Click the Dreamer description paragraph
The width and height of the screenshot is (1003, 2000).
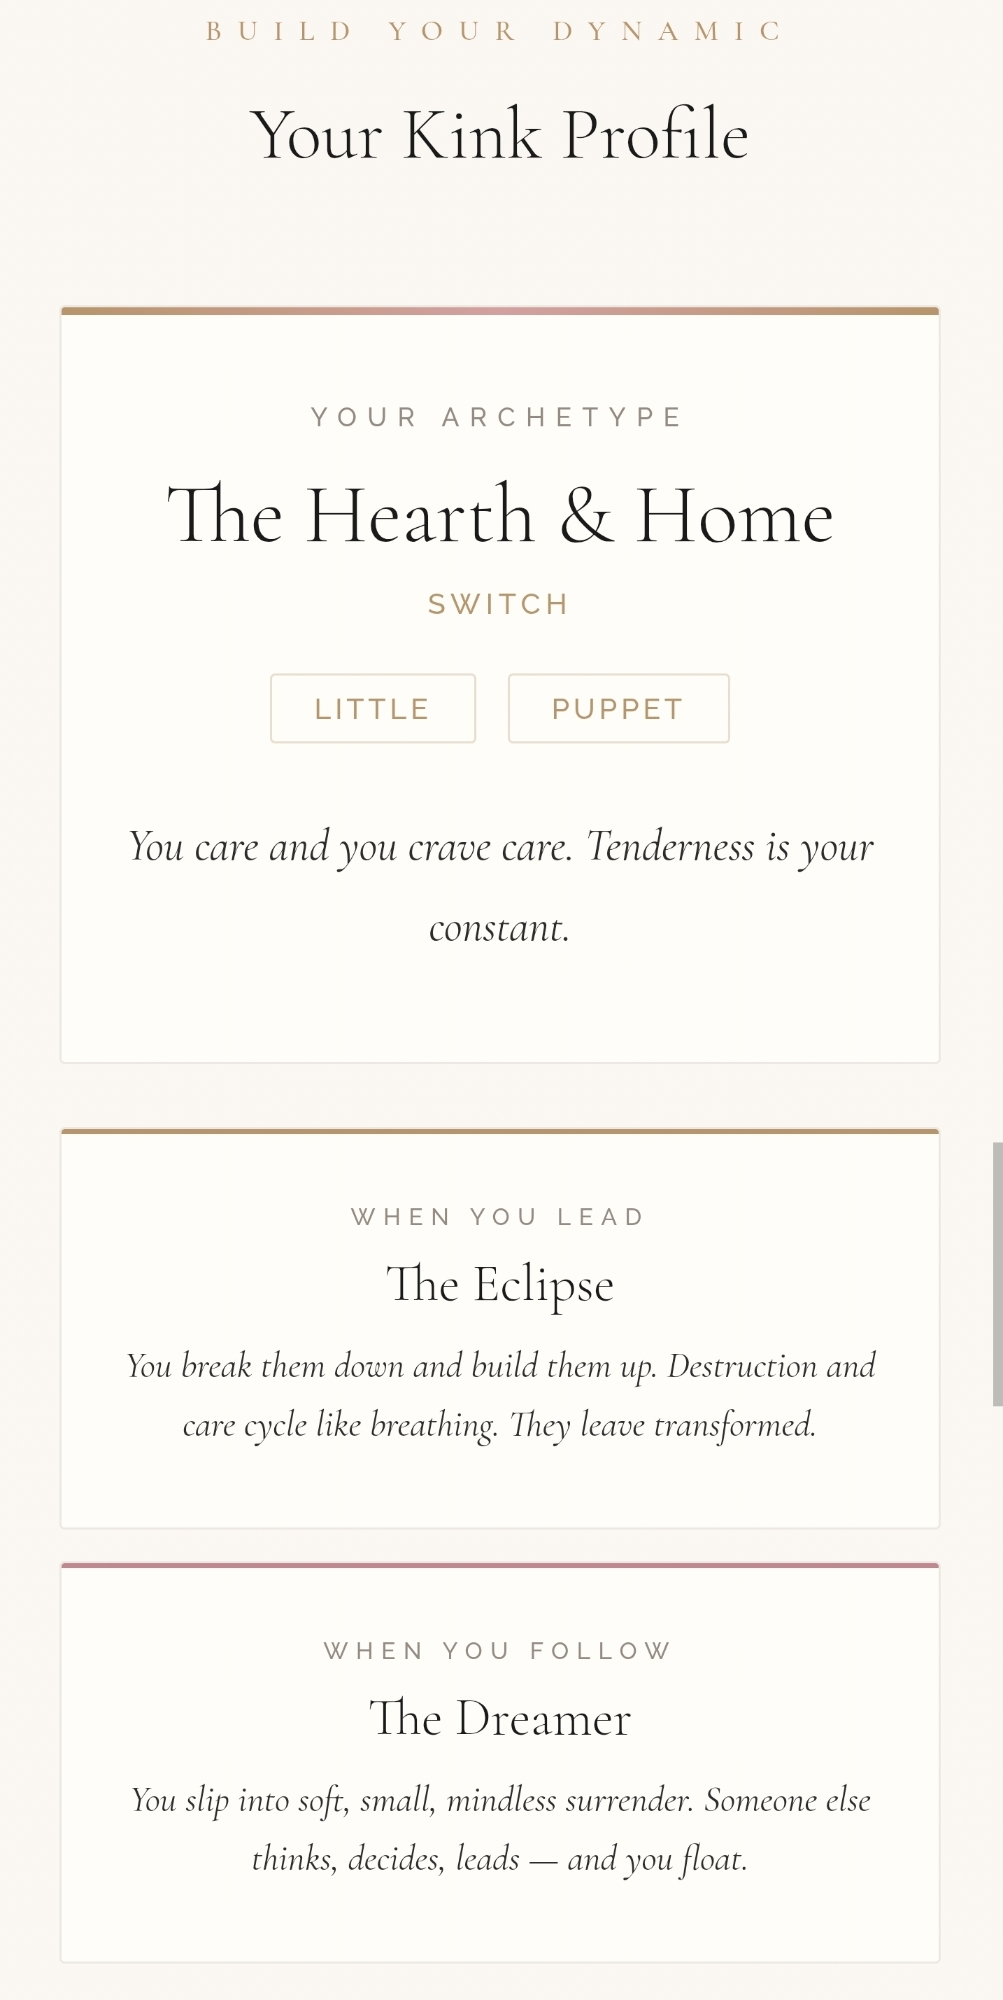pos(500,1829)
